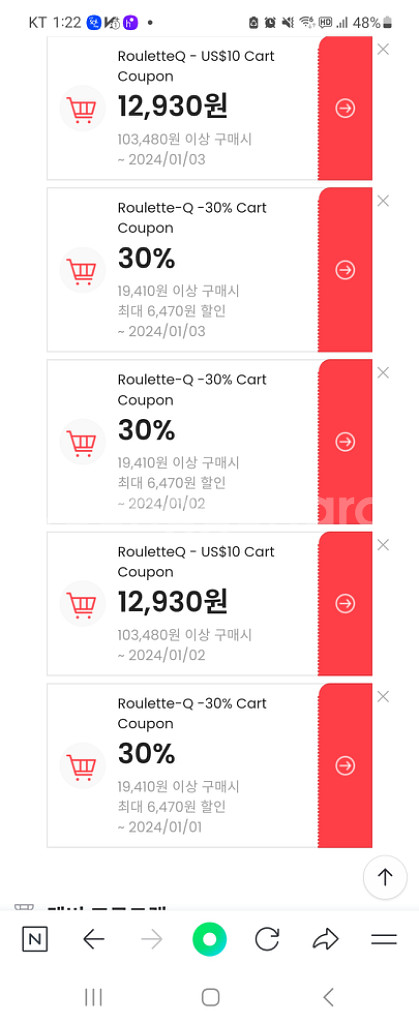Dismiss the 12,930원 coupon expiring 2024/01/02
Screen dimensions: 419x1024
click(x=383, y=545)
